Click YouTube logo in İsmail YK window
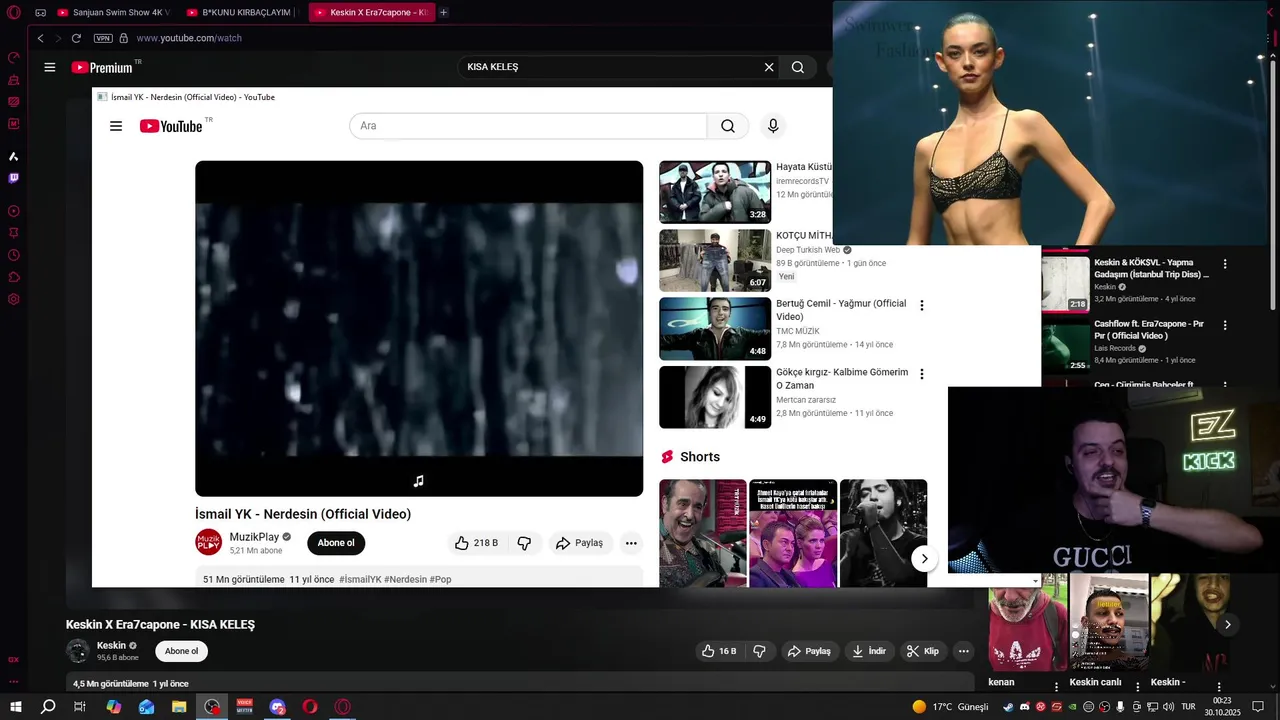Viewport: 1280px width, 720px height. [171, 126]
